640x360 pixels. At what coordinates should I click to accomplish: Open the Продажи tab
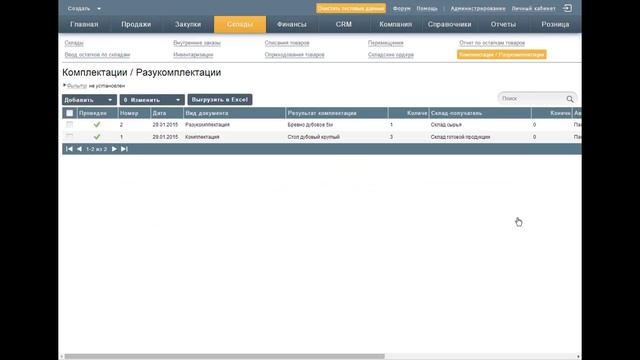point(136,24)
